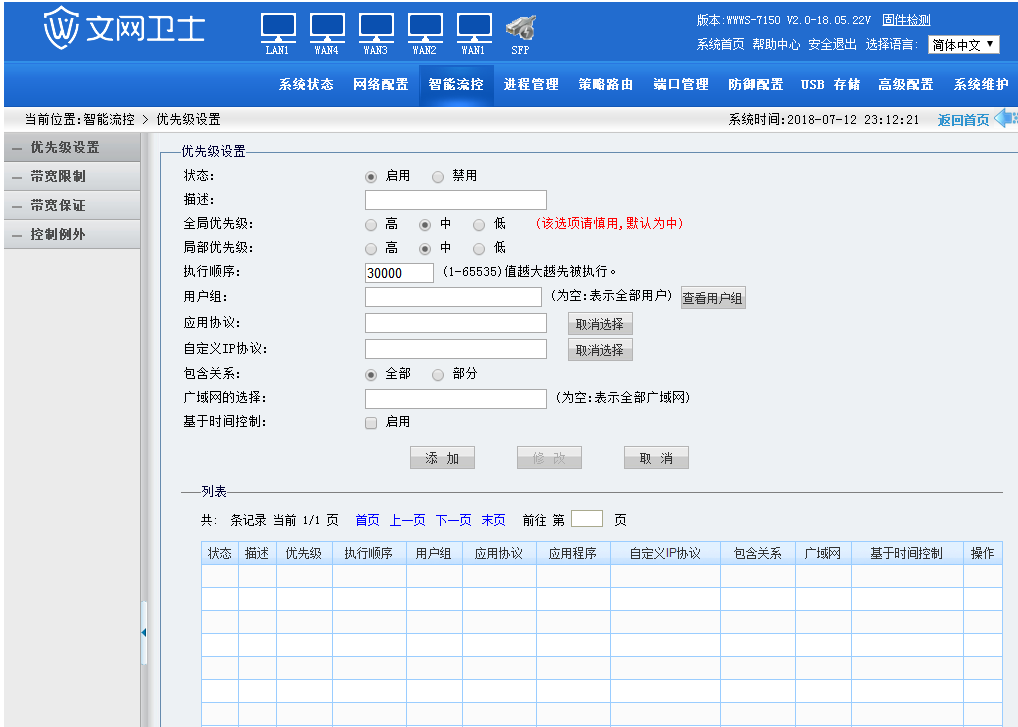Open the 简体中文 language dropdown
This screenshot has height=727, width=1018.
(963, 44)
